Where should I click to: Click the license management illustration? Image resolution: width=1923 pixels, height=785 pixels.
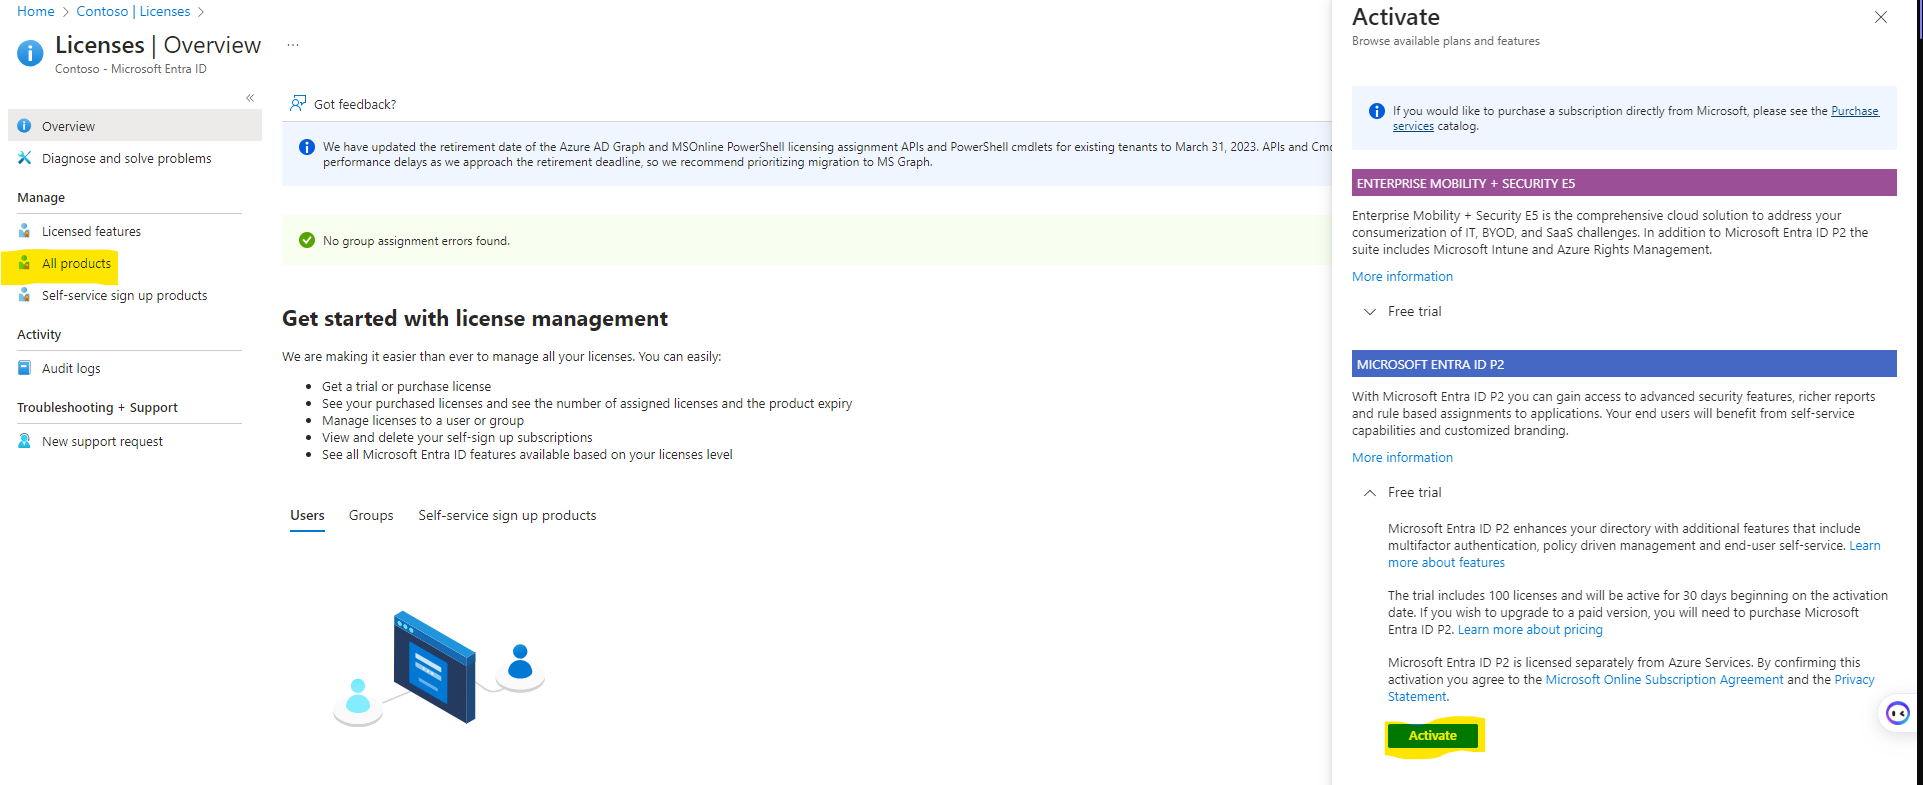[x=438, y=667]
